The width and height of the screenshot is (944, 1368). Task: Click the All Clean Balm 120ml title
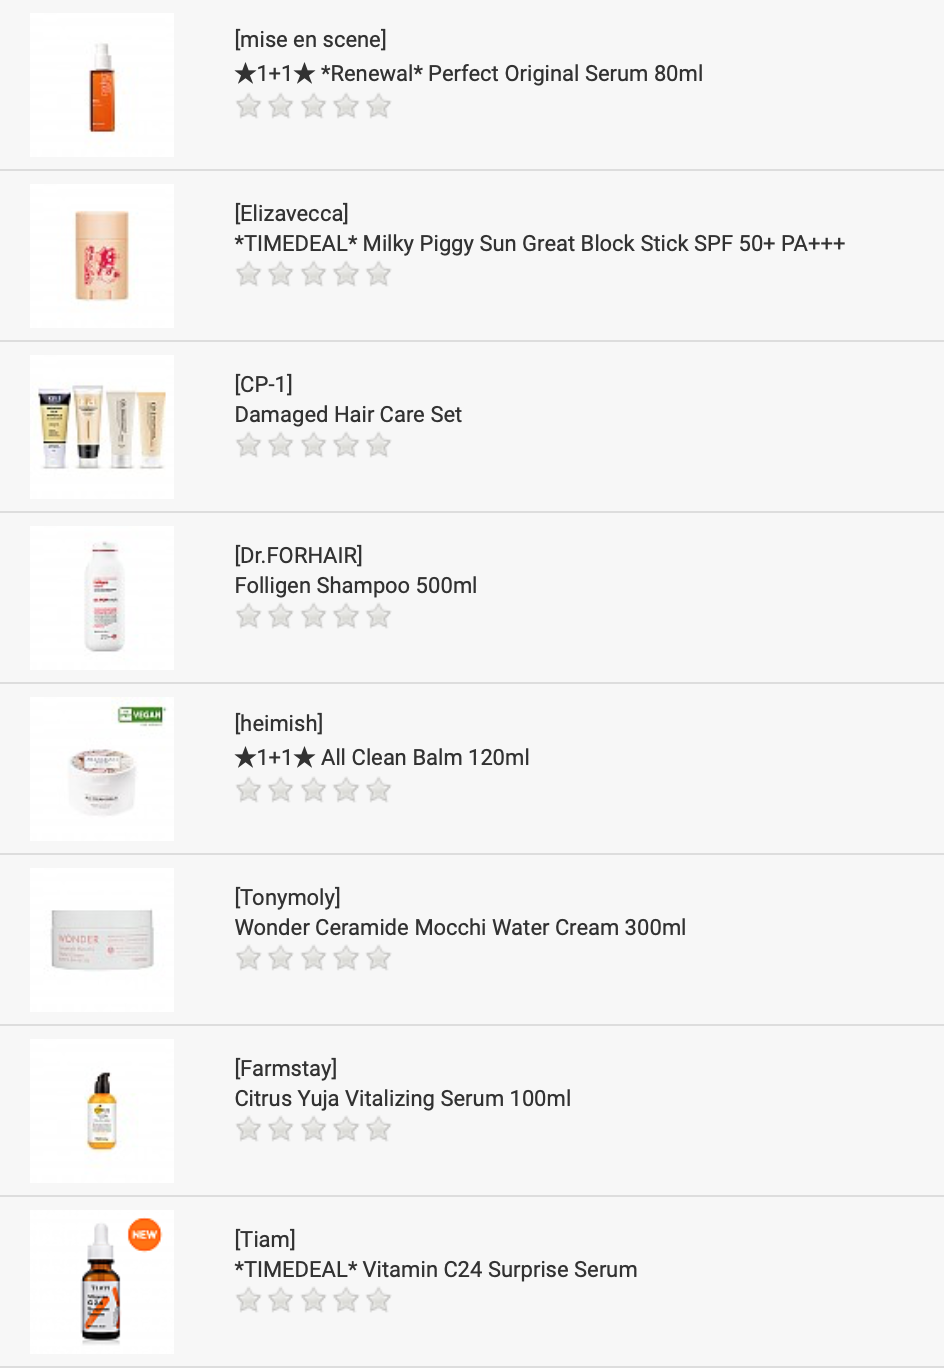(x=382, y=758)
